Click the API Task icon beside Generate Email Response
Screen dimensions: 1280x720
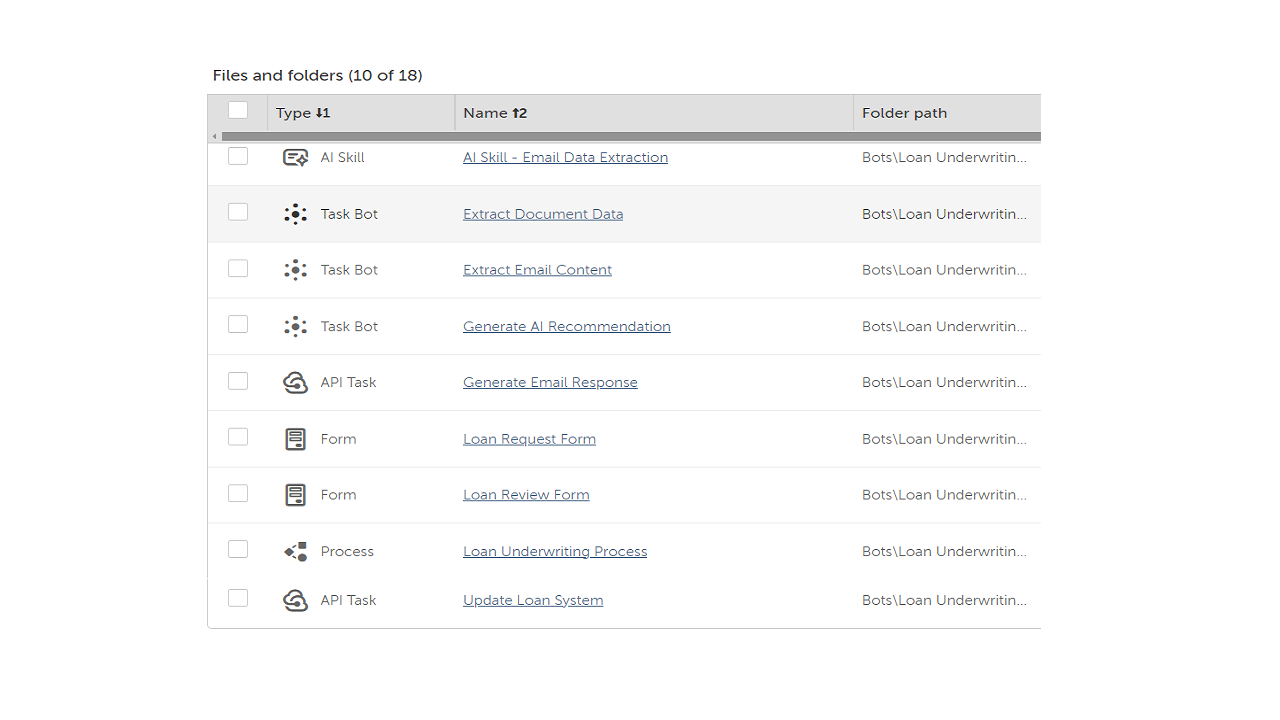tap(295, 382)
